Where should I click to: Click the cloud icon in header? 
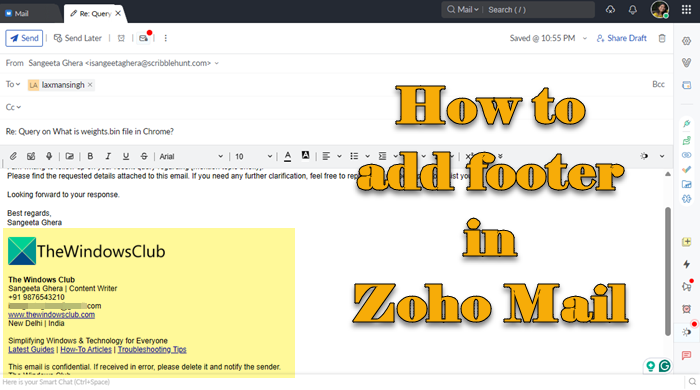(610, 9)
